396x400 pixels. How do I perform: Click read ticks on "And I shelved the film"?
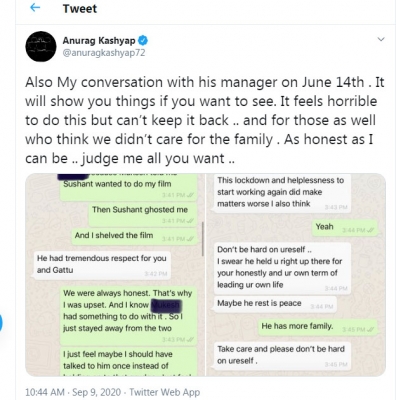tap(191, 239)
